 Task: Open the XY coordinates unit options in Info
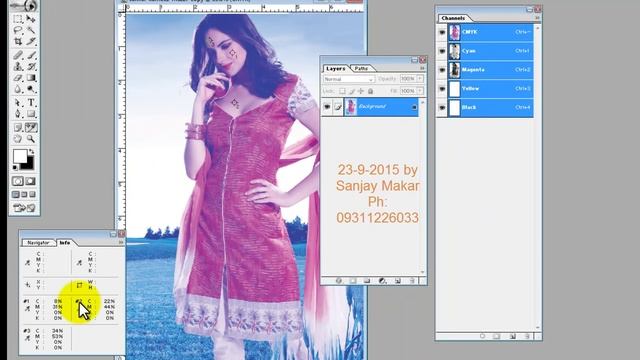(27, 285)
